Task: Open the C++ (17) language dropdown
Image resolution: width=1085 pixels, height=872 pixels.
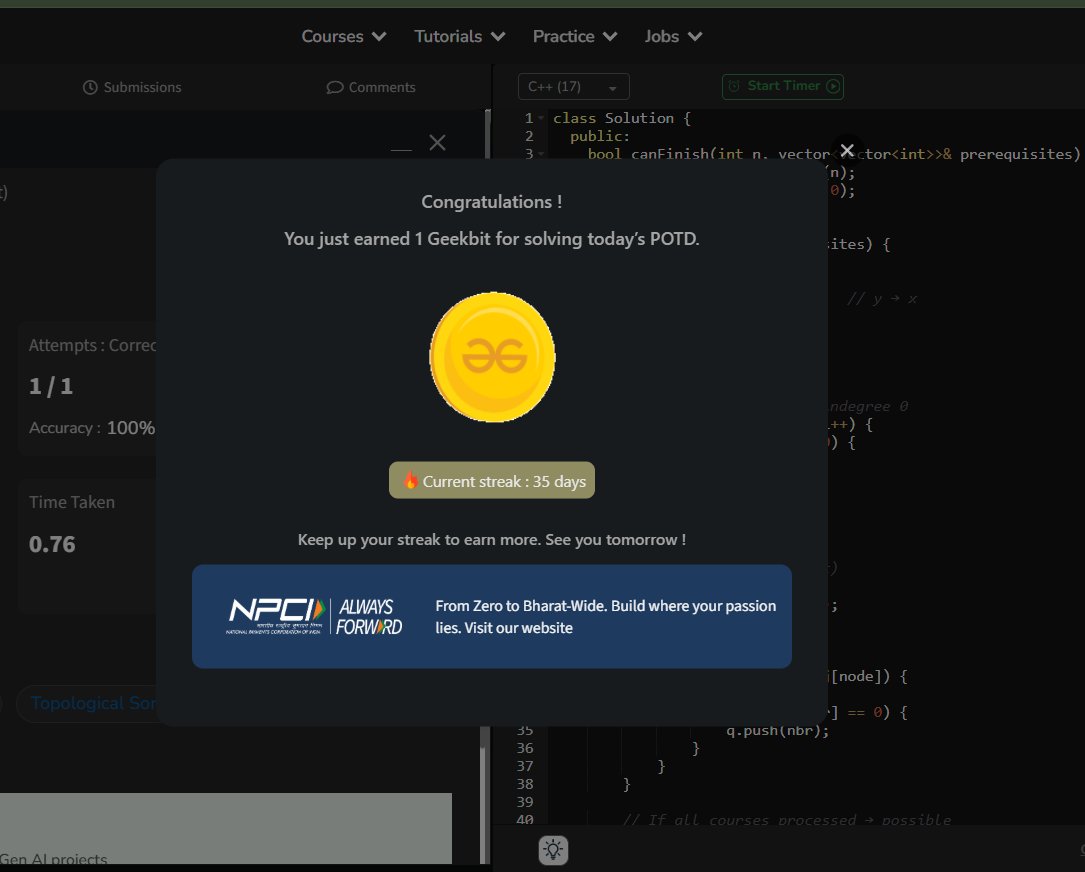Action: (x=574, y=87)
